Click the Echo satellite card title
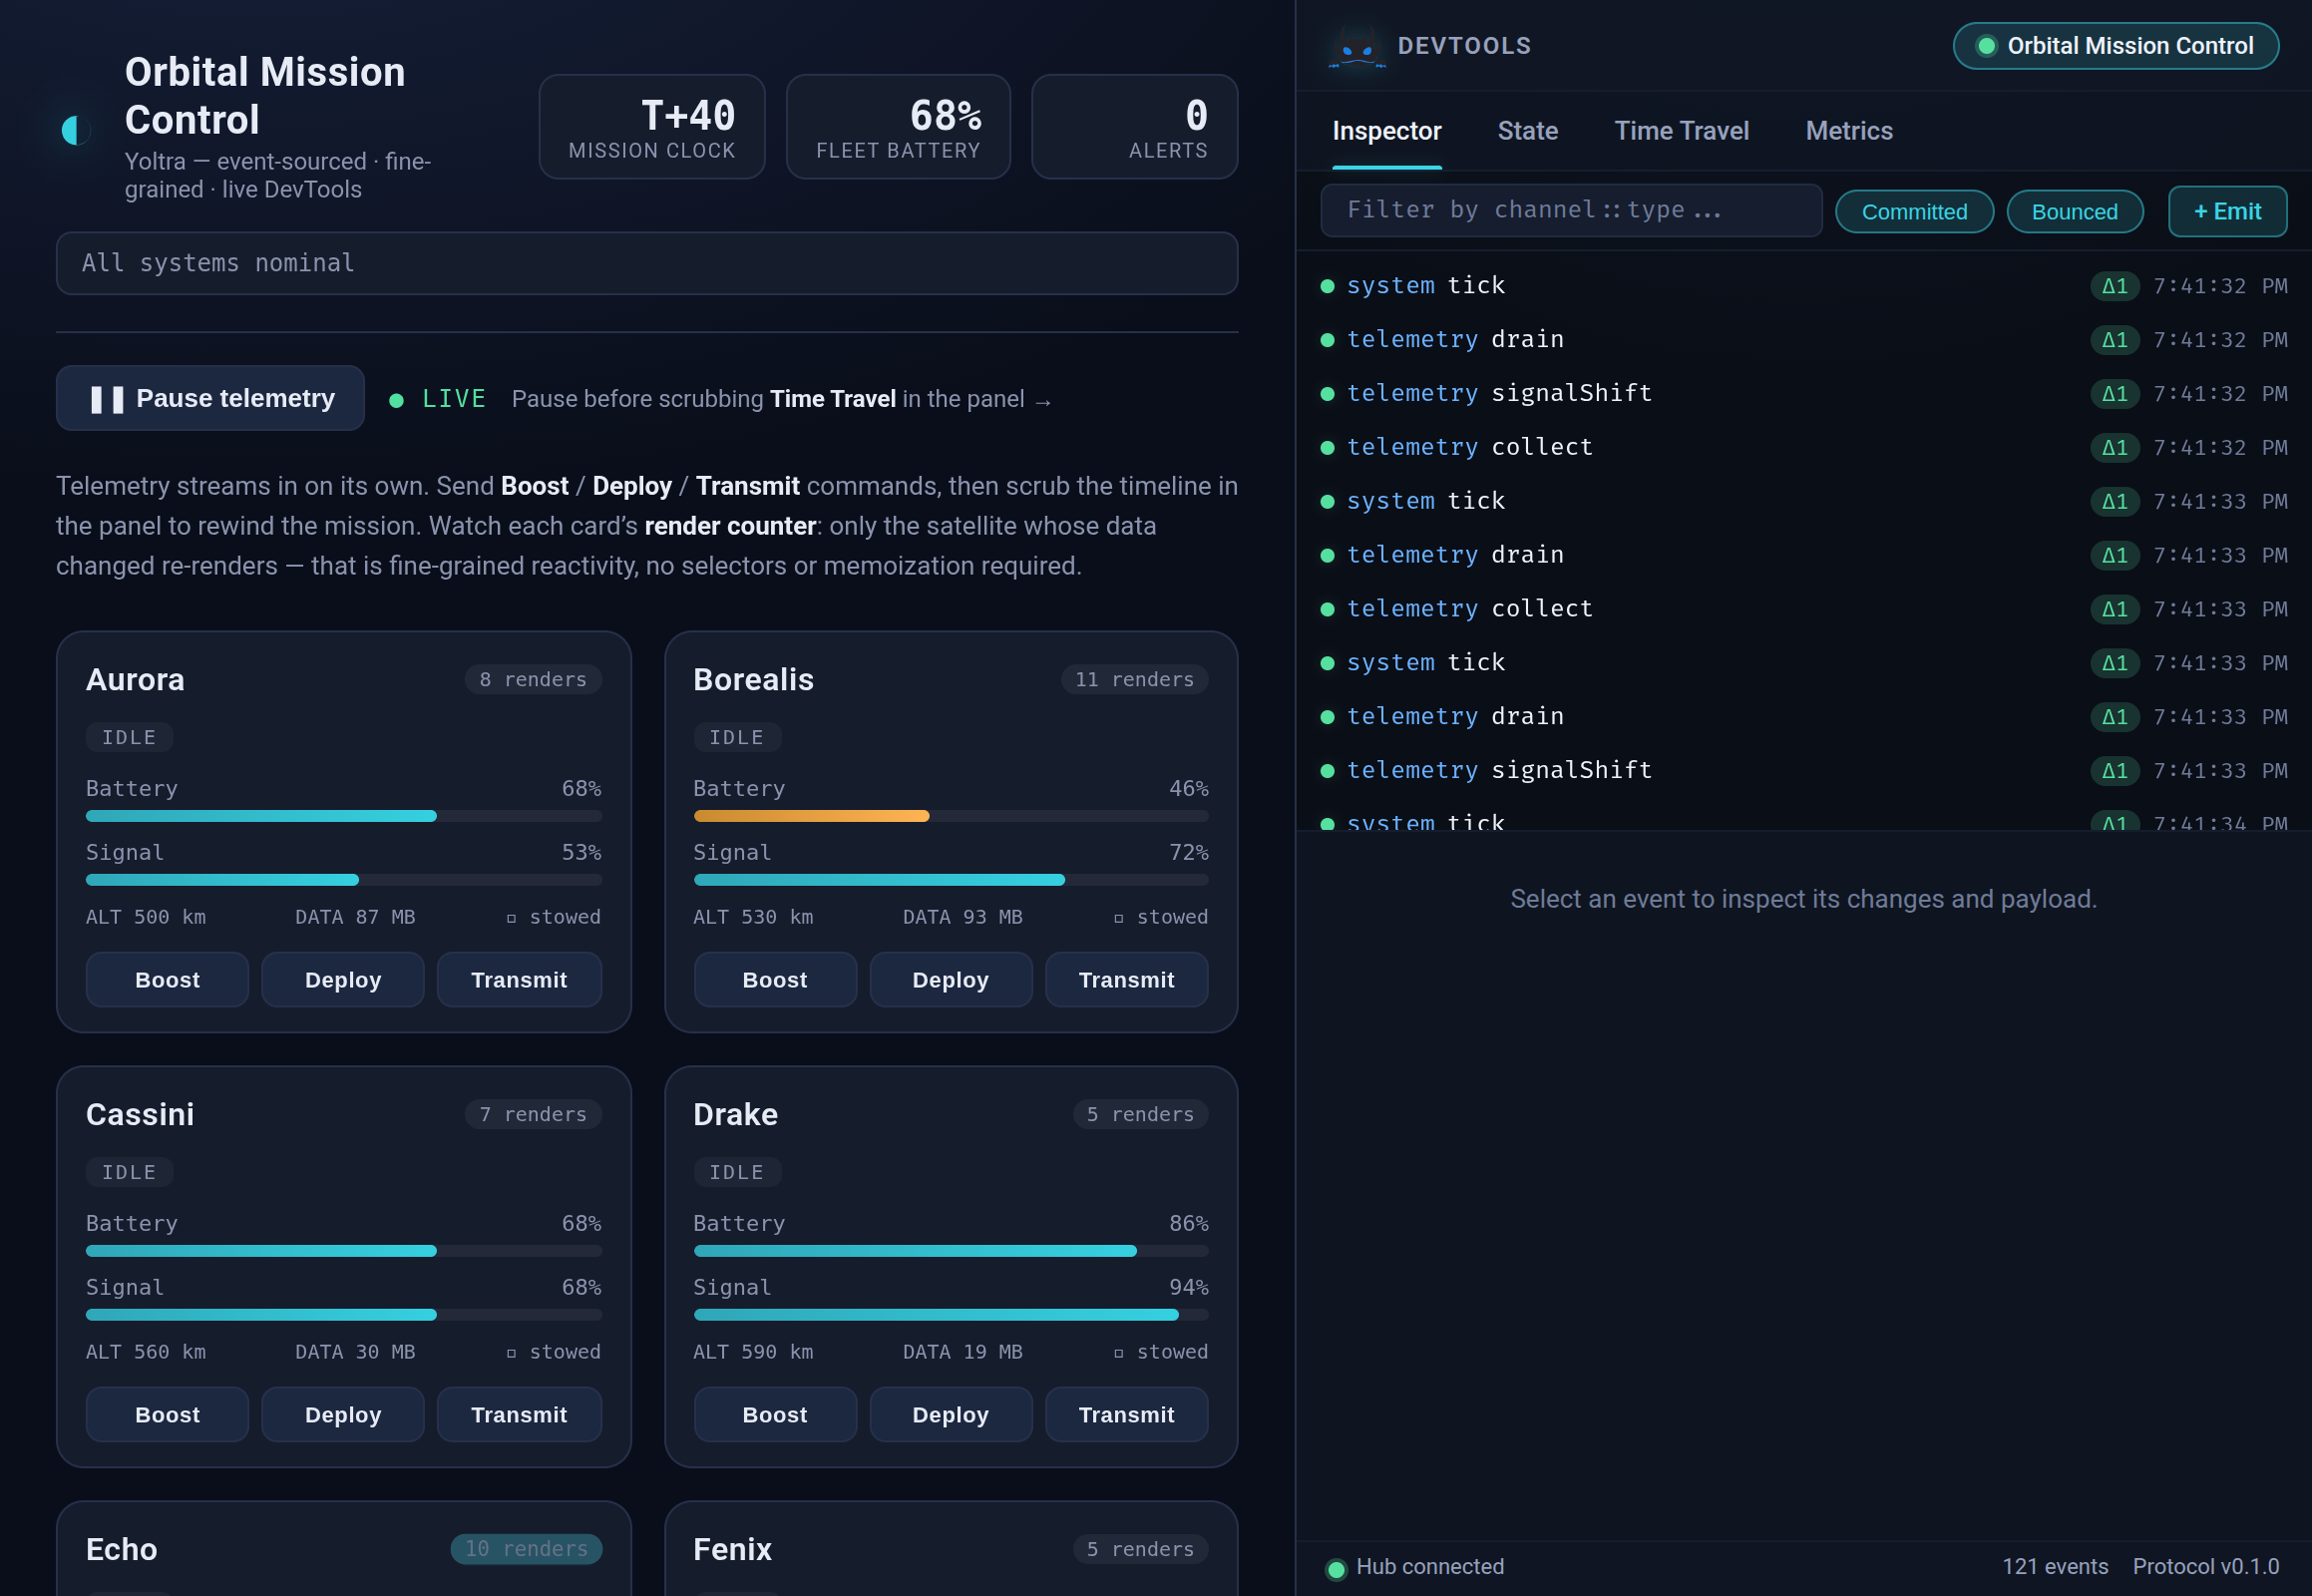 point(121,1549)
